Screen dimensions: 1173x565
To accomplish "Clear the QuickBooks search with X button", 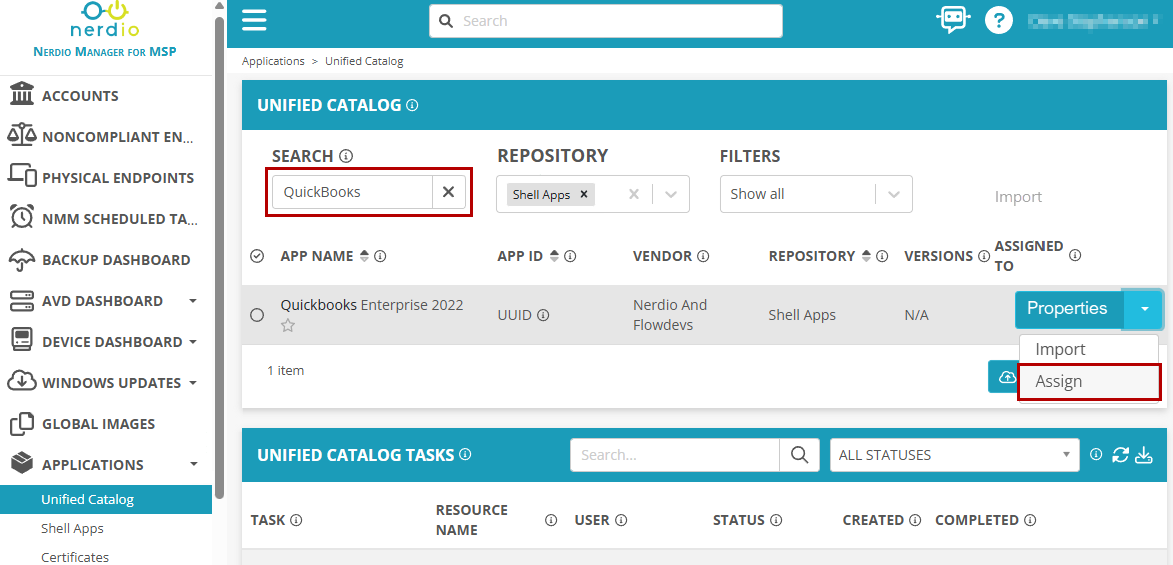I will click(x=448, y=192).
